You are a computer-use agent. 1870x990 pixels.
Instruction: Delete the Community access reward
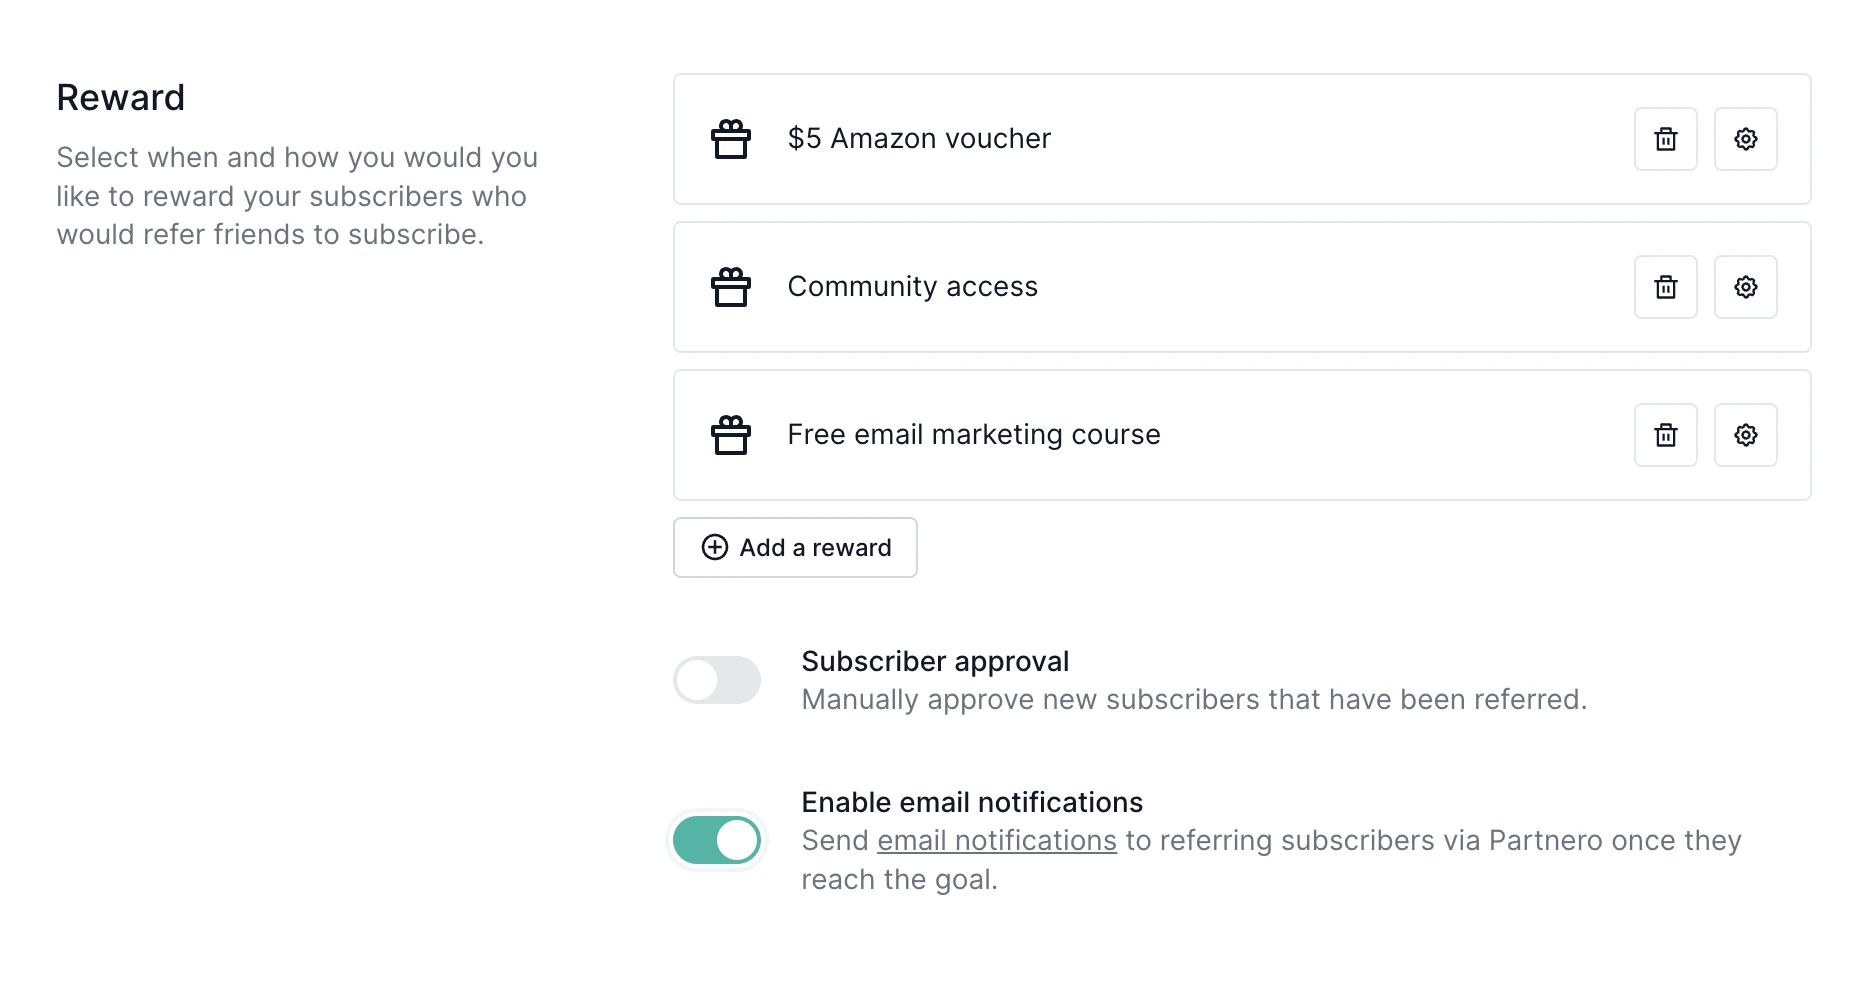[x=1665, y=287]
